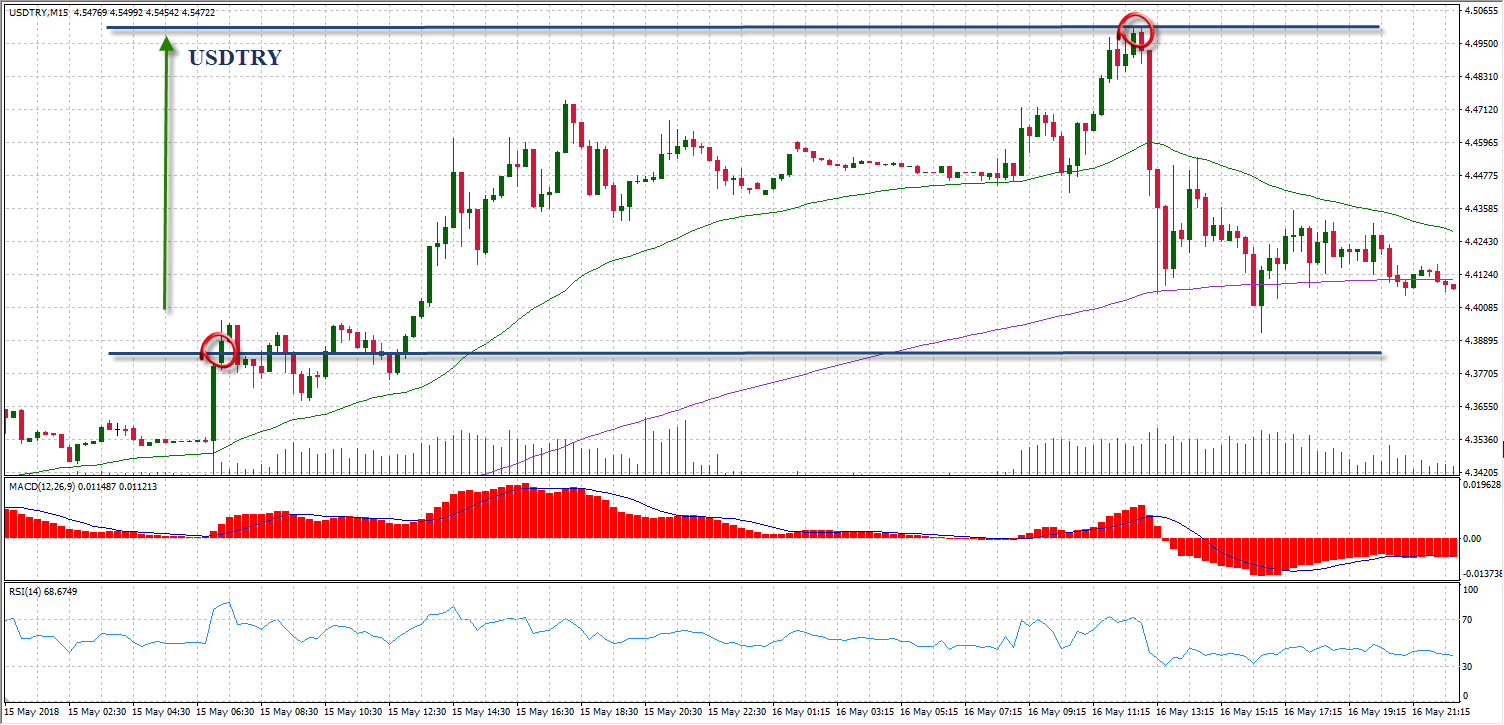The height and width of the screenshot is (725, 1504).
Task: Click price level 4.36550 on the axis
Action: [1483, 407]
